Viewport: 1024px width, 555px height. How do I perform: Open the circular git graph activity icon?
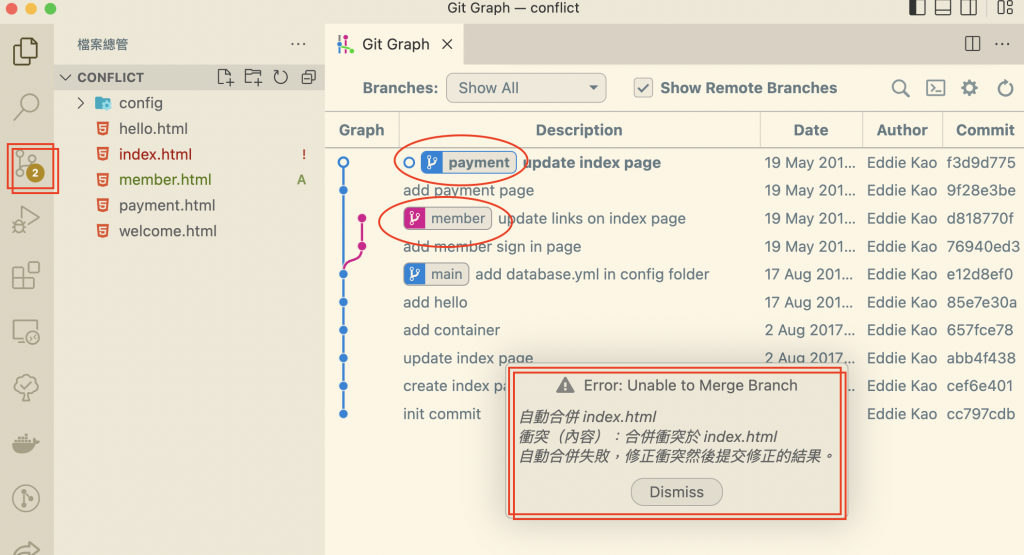click(x=26, y=499)
